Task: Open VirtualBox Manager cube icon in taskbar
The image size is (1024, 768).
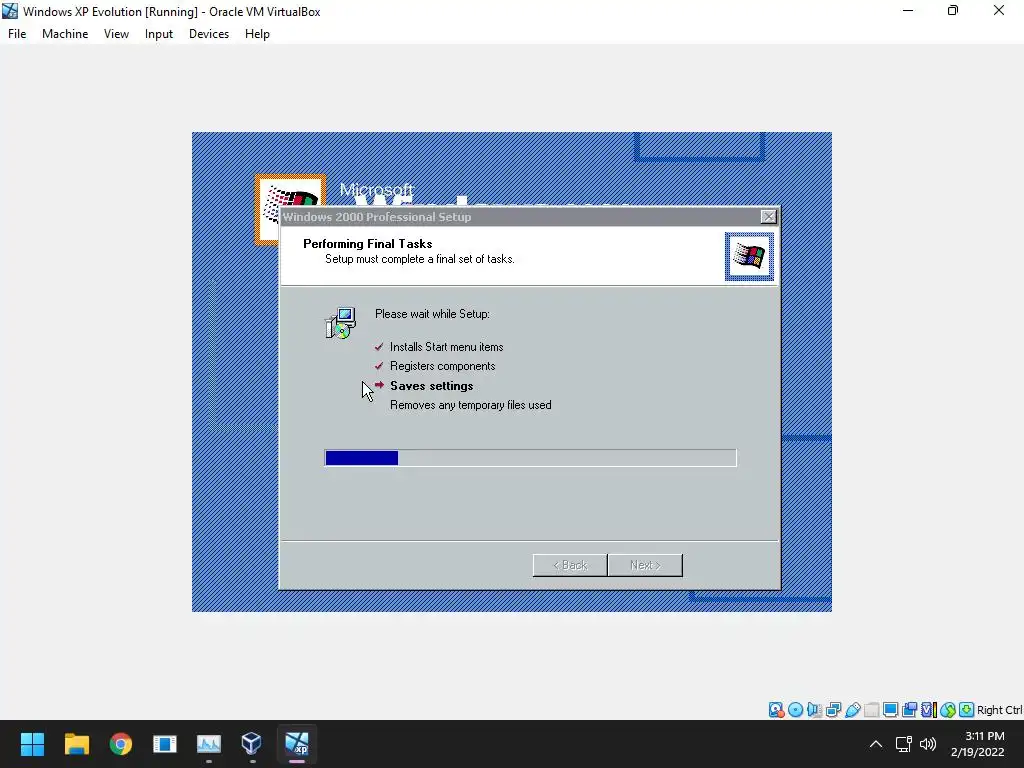Action: [x=252, y=743]
